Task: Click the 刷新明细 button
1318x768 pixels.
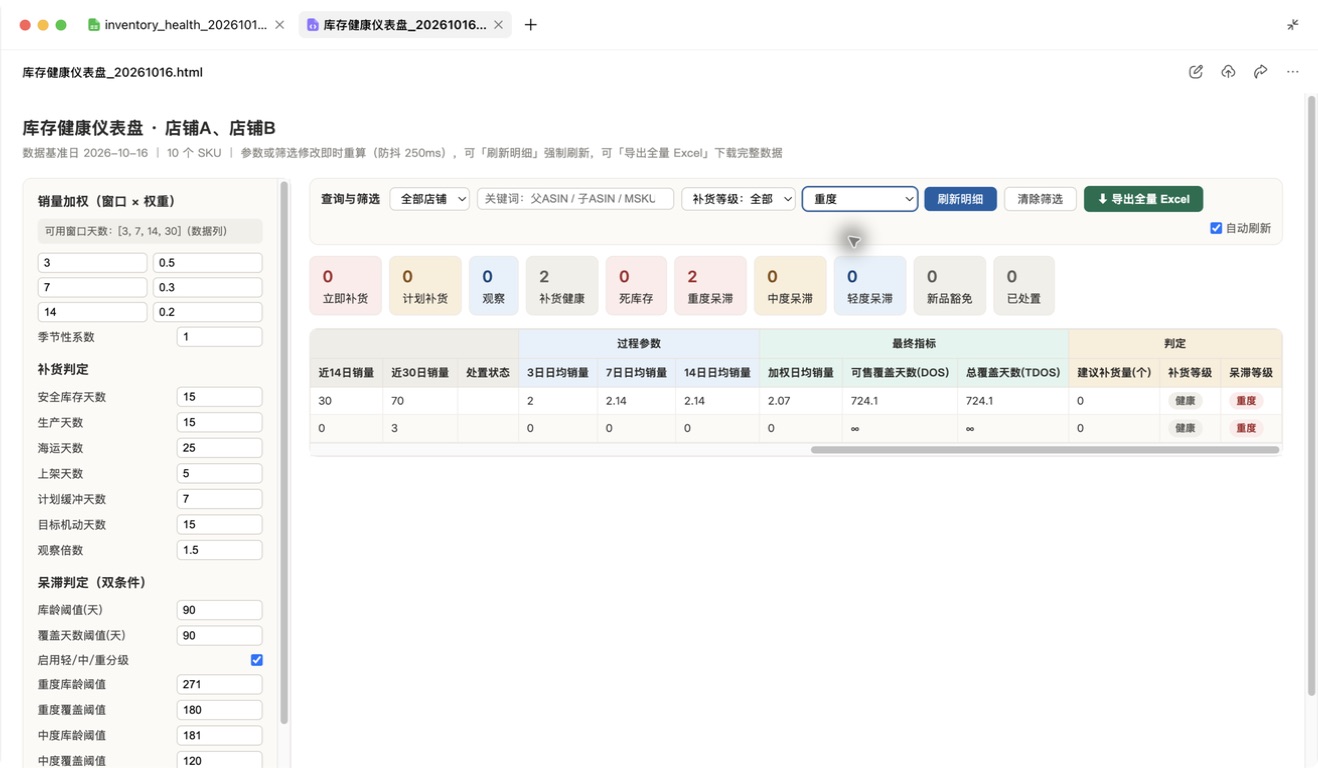Action: coord(960,199)
